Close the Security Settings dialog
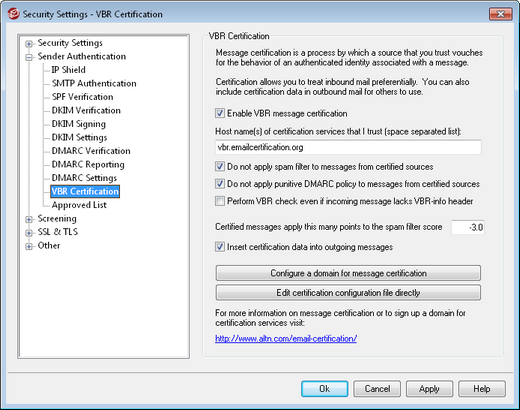The height and width of the screenshot is (410, 520). tap(500, 14)
